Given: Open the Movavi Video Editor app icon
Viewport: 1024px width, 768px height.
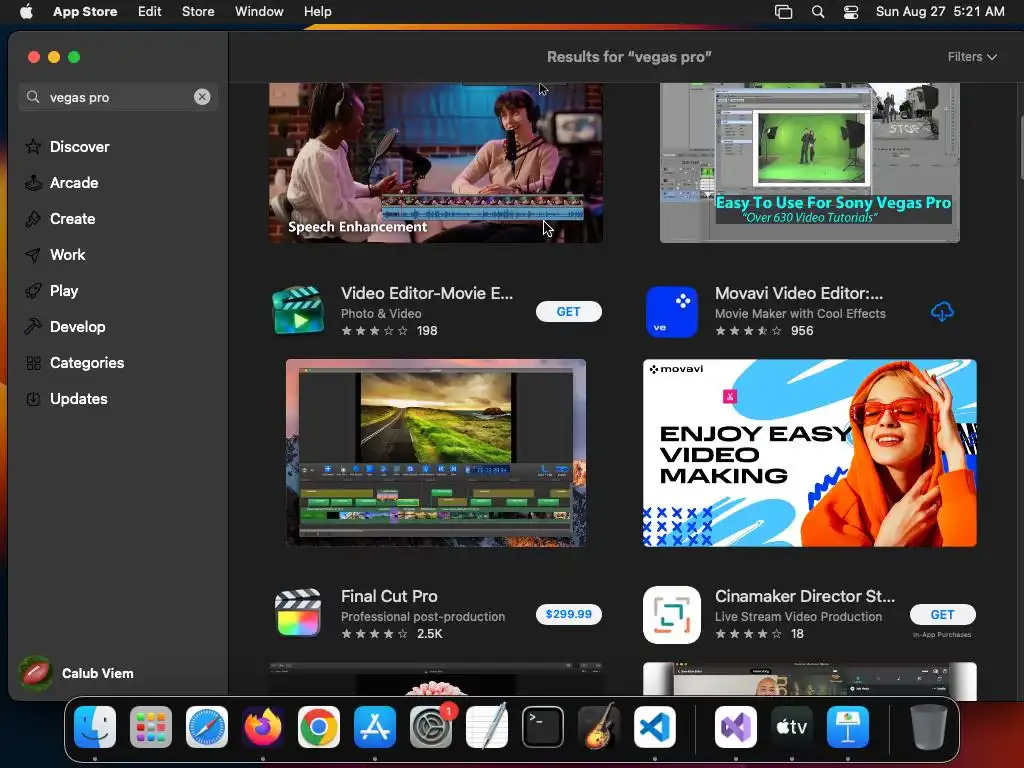Looking at the screenshot, I should pos(671,312).
